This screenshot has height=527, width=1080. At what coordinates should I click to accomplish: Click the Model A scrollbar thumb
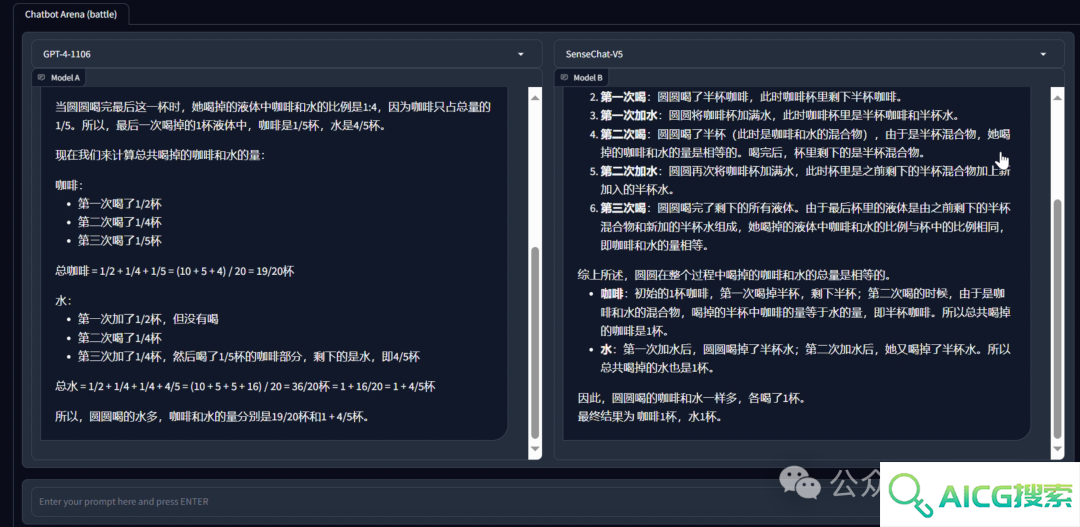(535, 341)
